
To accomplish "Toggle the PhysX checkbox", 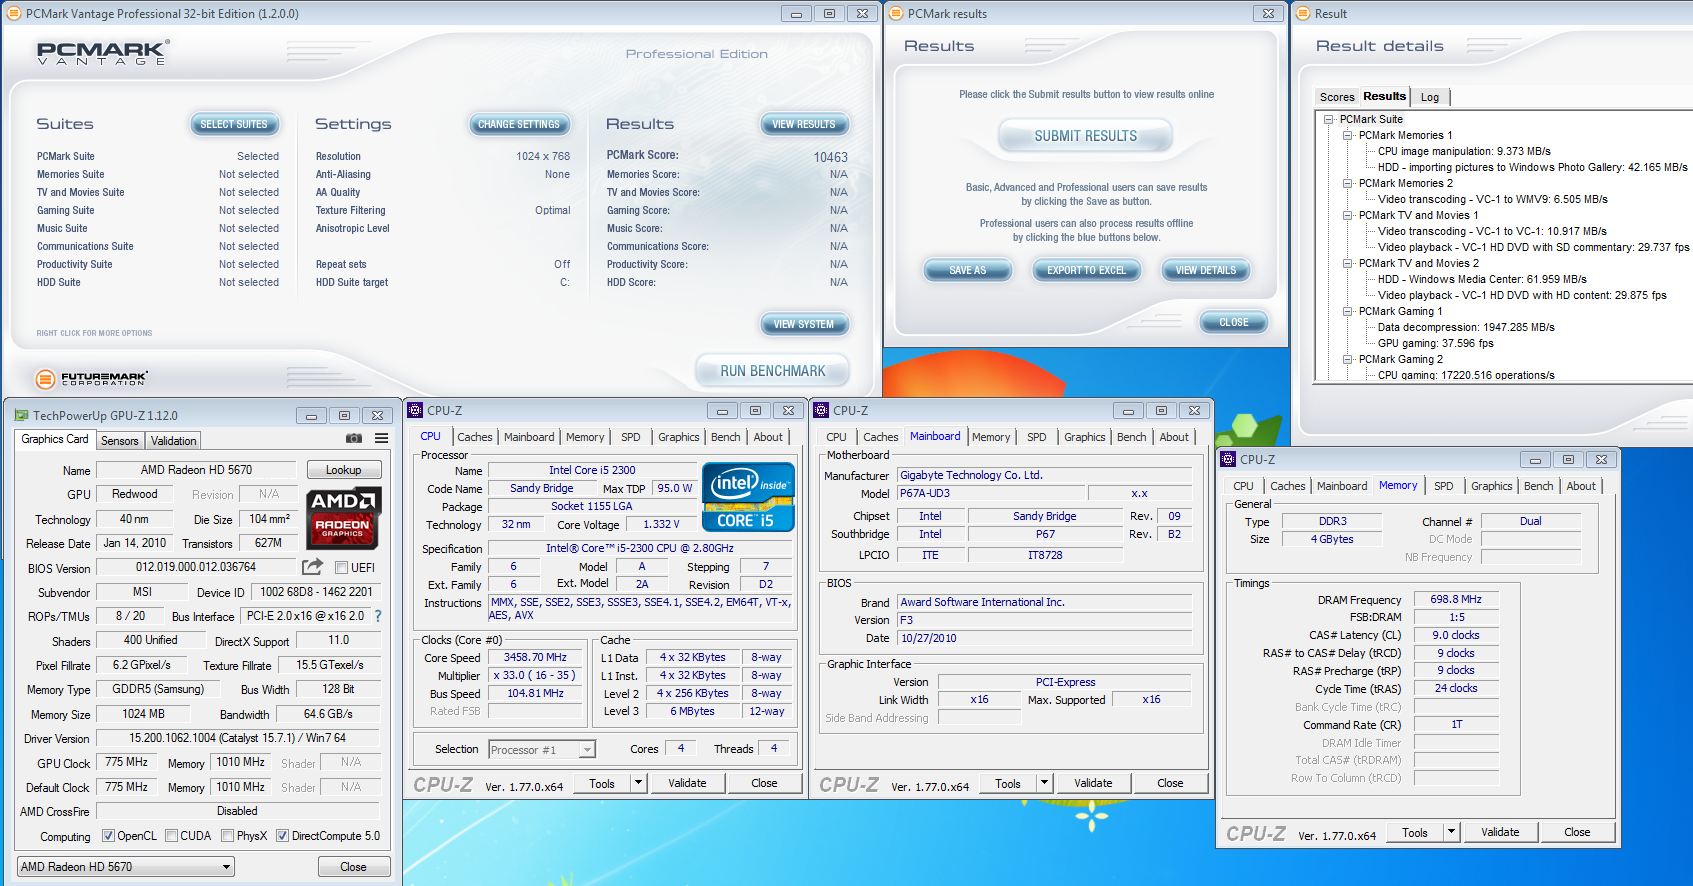I will (x=228, y=836).
